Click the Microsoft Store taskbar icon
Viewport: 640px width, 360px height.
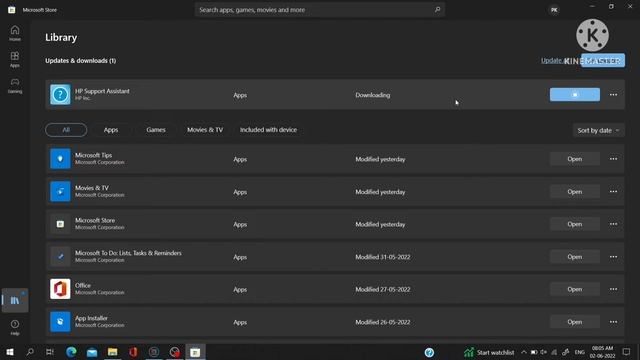195,352
